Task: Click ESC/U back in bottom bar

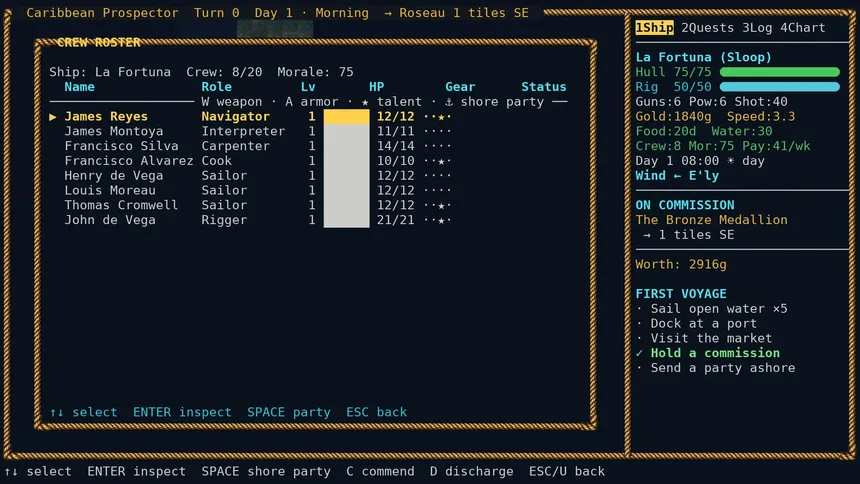Action: click(567, 471)
